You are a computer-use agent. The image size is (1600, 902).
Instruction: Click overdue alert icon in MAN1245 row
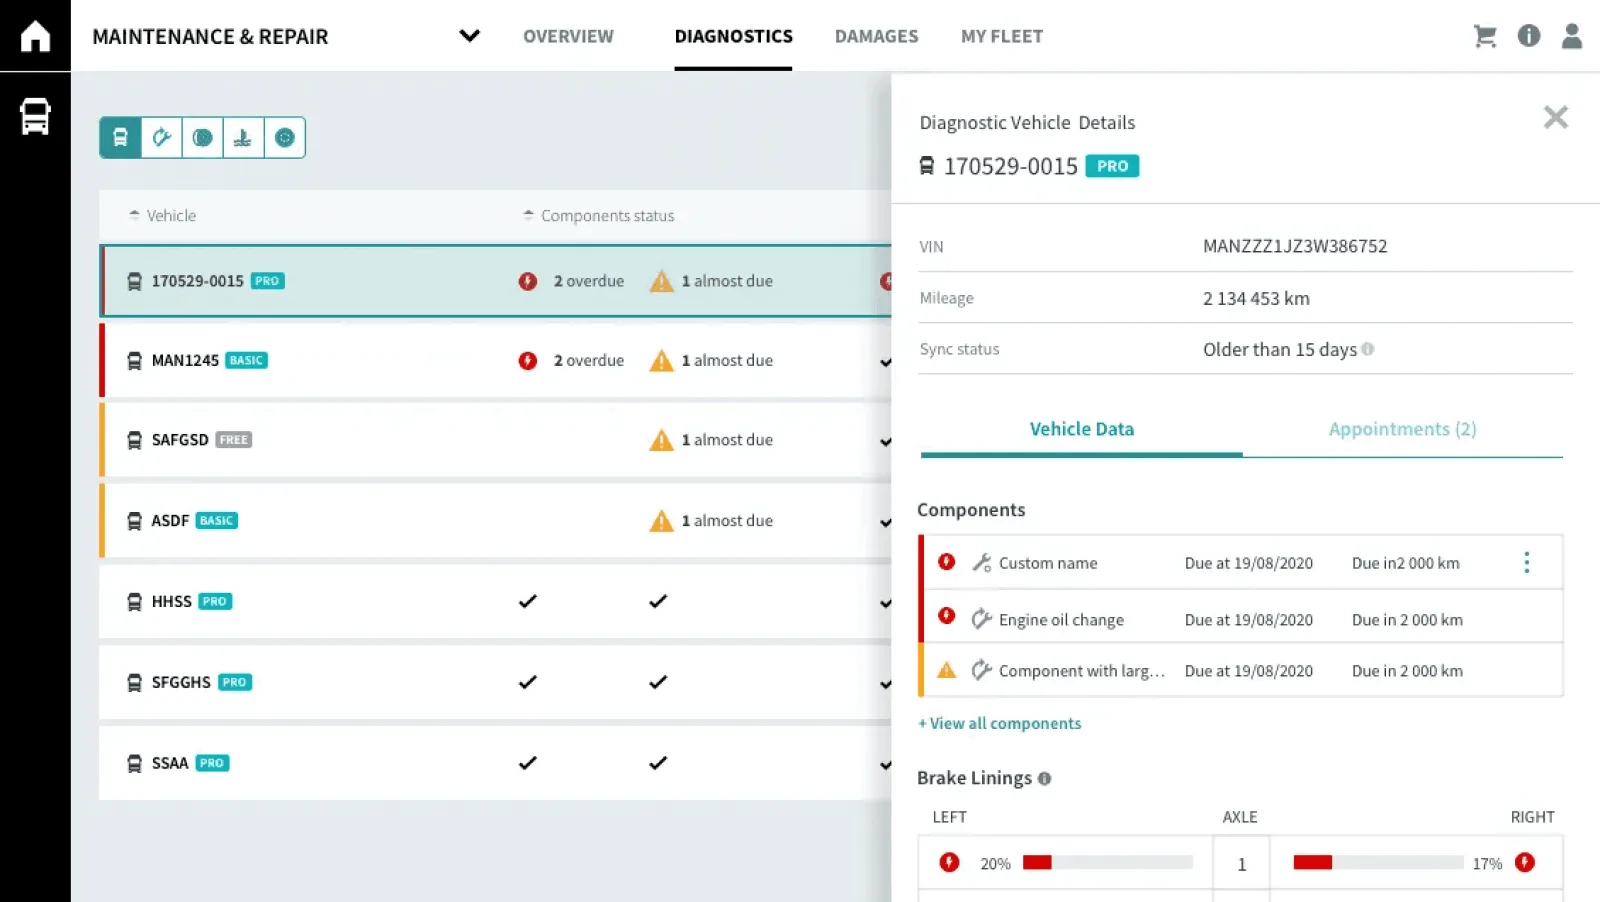(x=528, y=361)
